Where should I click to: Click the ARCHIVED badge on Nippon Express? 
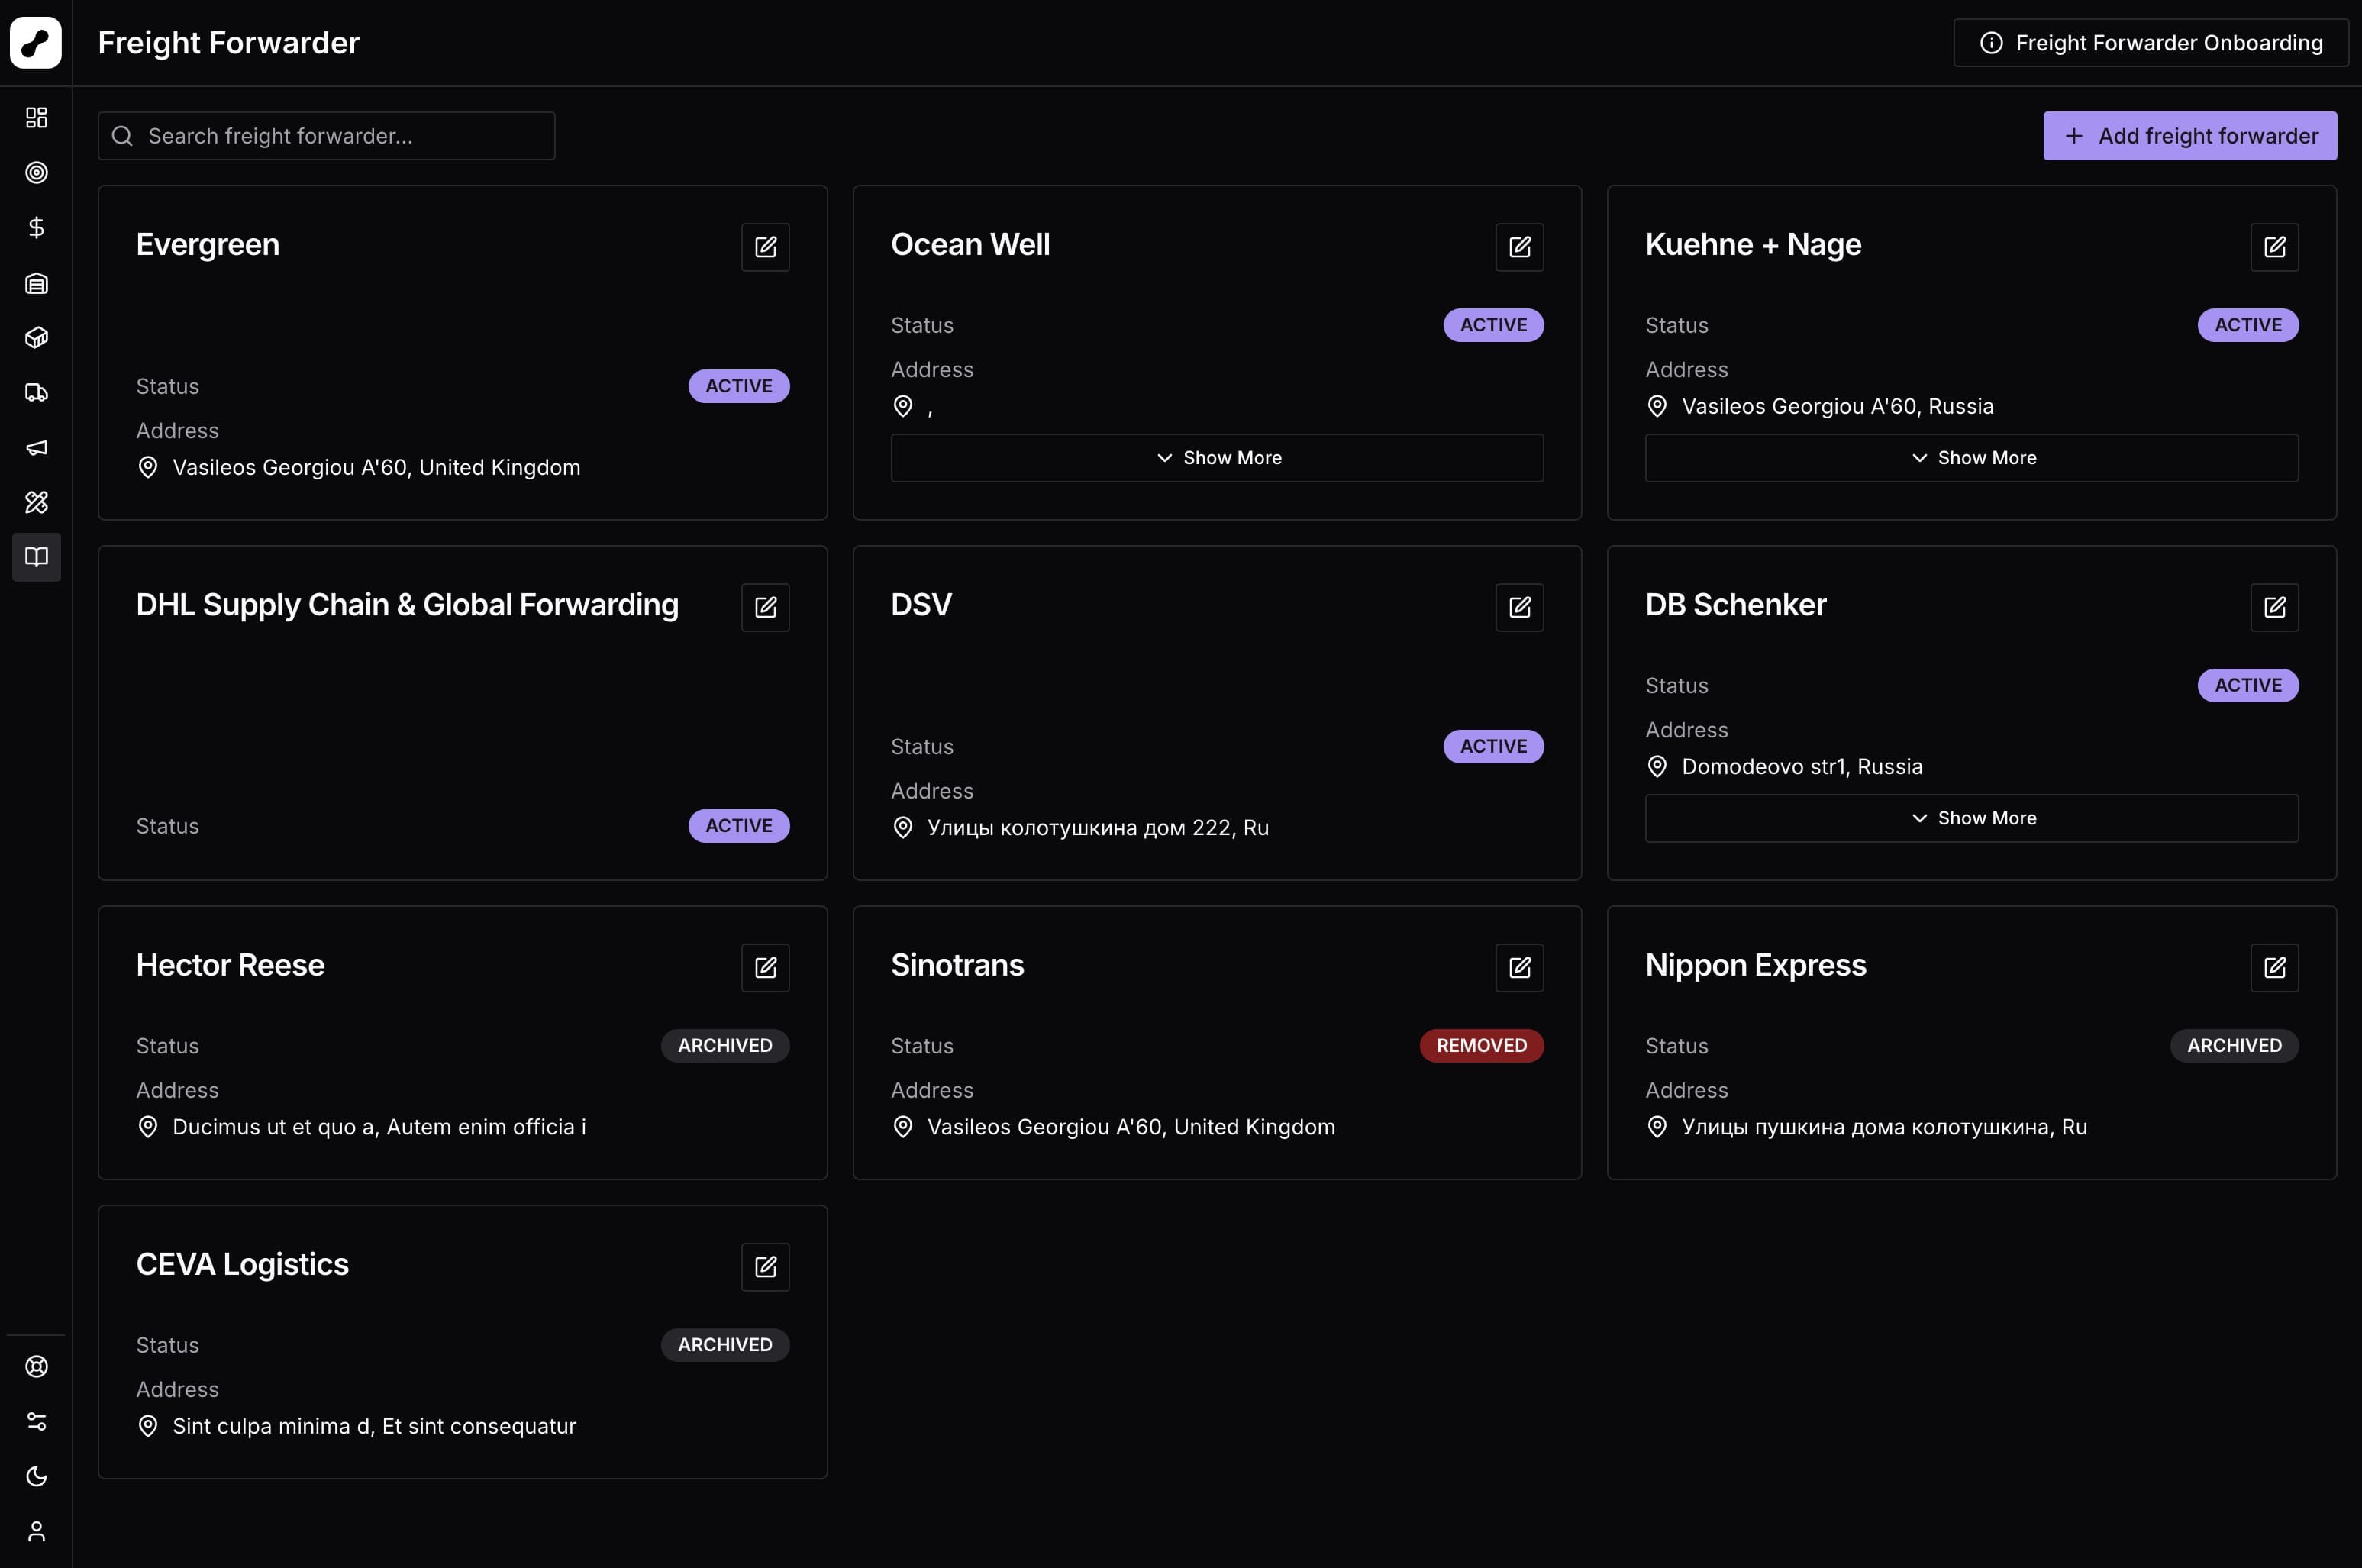click(2234, 1046)
